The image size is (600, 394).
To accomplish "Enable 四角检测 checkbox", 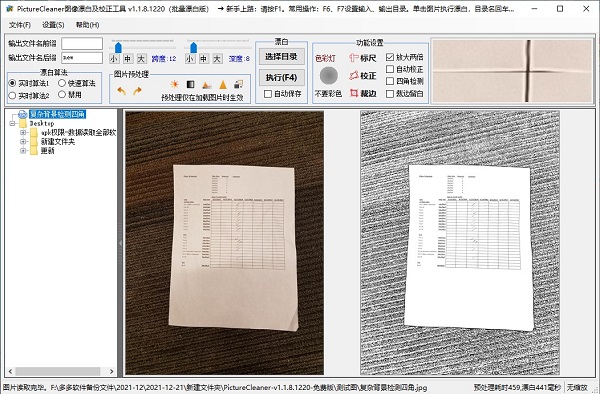I will pos(390,81).
